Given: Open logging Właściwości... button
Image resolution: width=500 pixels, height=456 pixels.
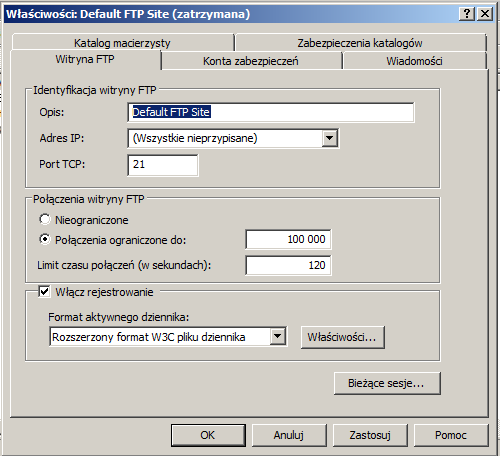Looking at the screenshot, I should pyautogui.click(x=343, y=337).
